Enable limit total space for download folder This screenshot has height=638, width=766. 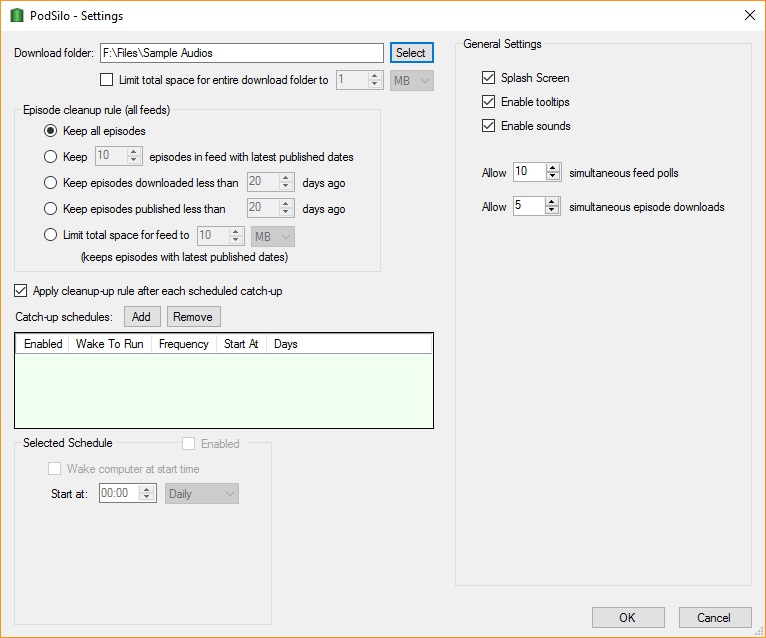[107, 80]
